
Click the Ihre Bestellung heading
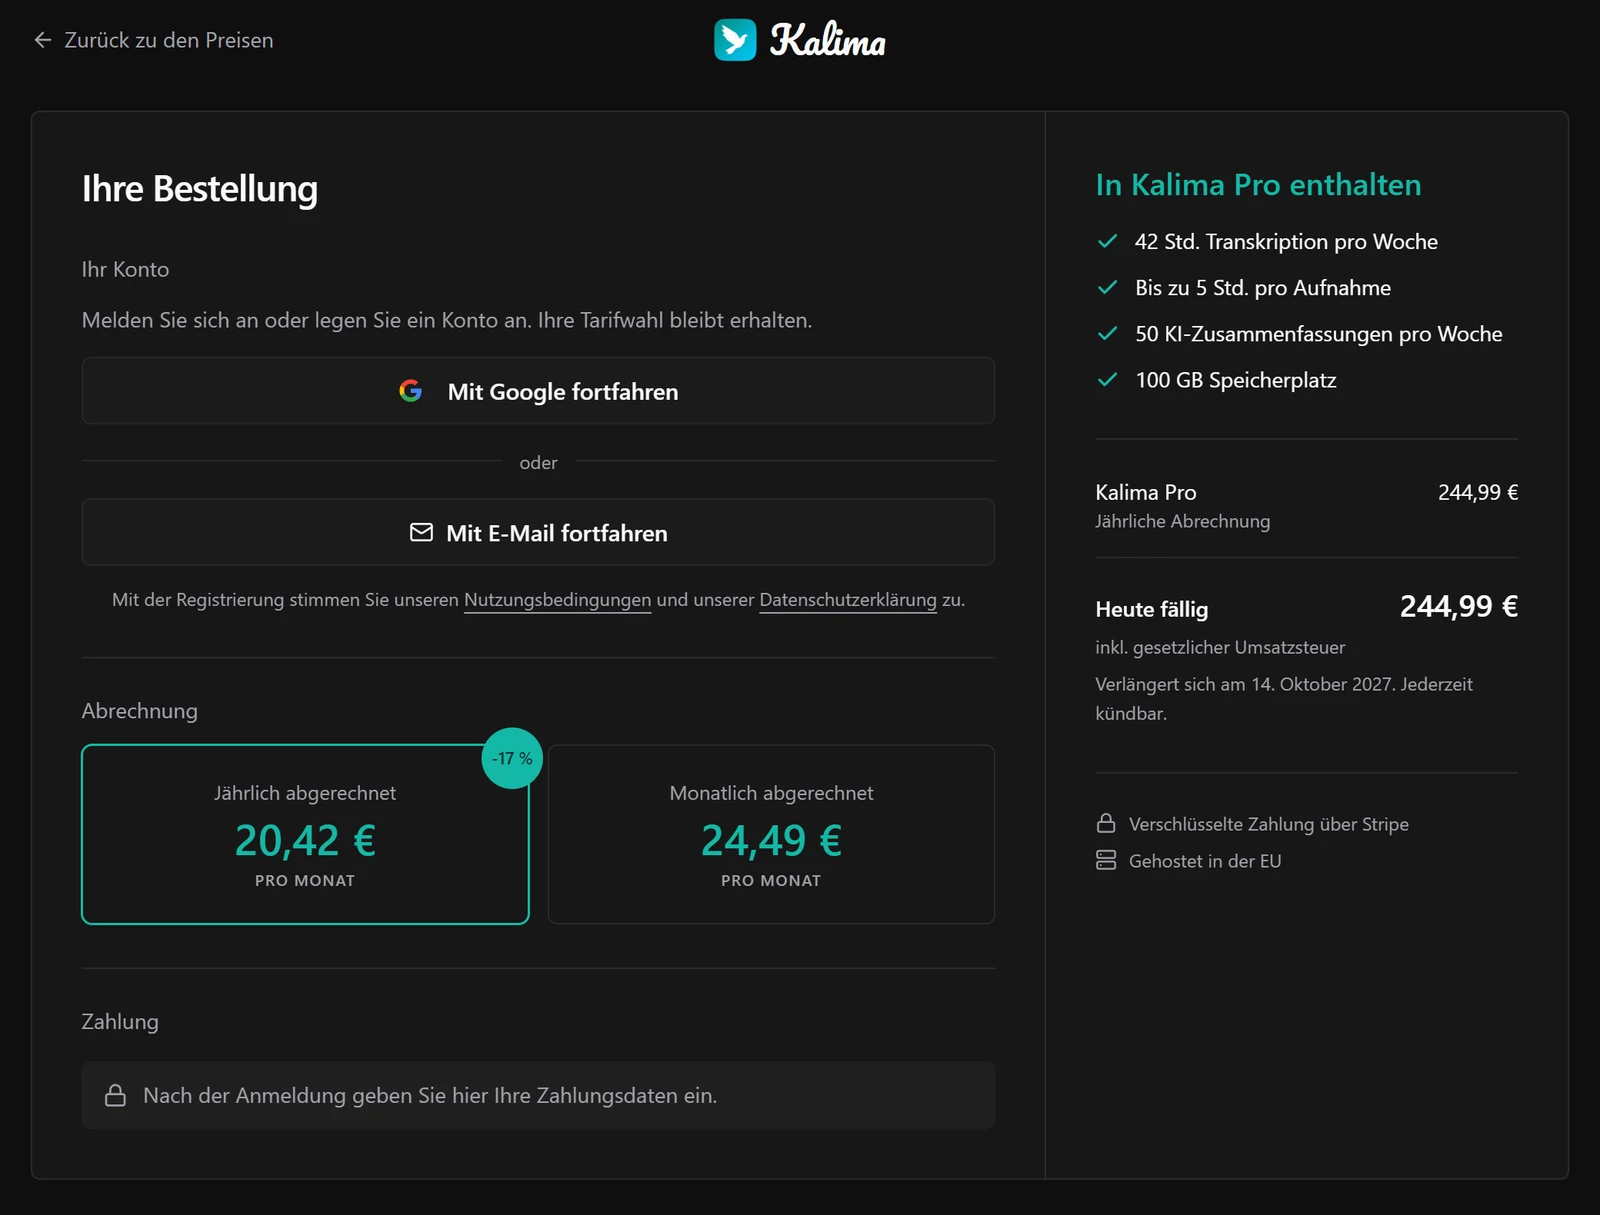coord(200,189)
